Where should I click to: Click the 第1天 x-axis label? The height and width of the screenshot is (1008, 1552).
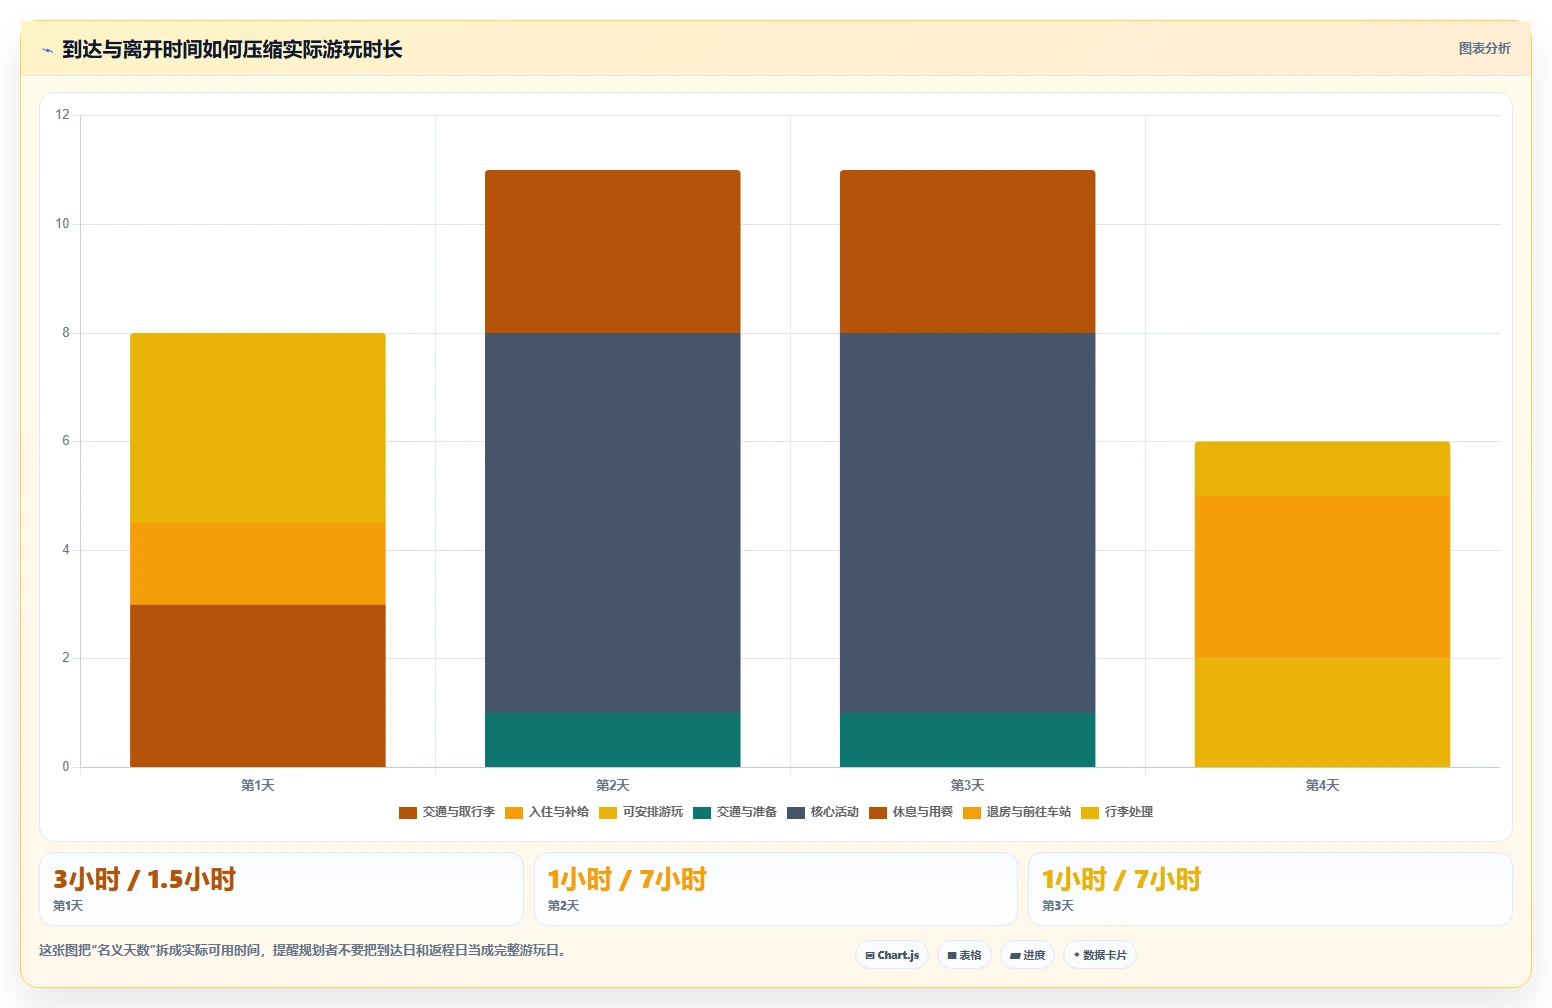tap(258, 785)
